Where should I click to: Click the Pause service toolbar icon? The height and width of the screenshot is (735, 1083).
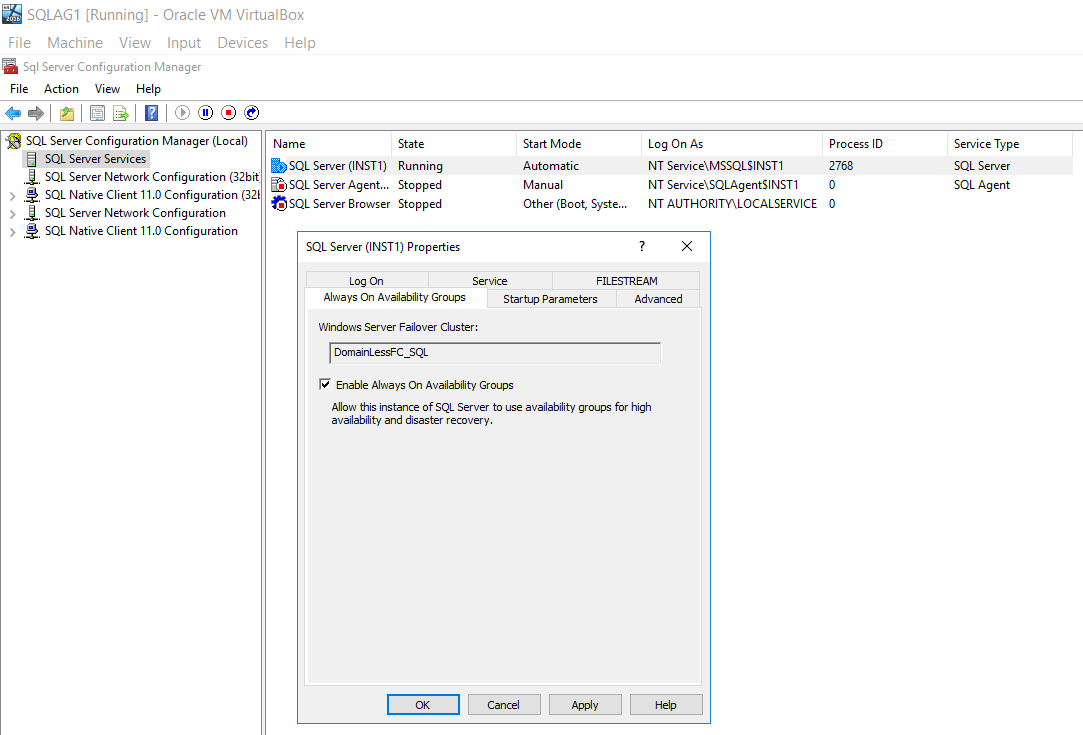click(205, 112)
